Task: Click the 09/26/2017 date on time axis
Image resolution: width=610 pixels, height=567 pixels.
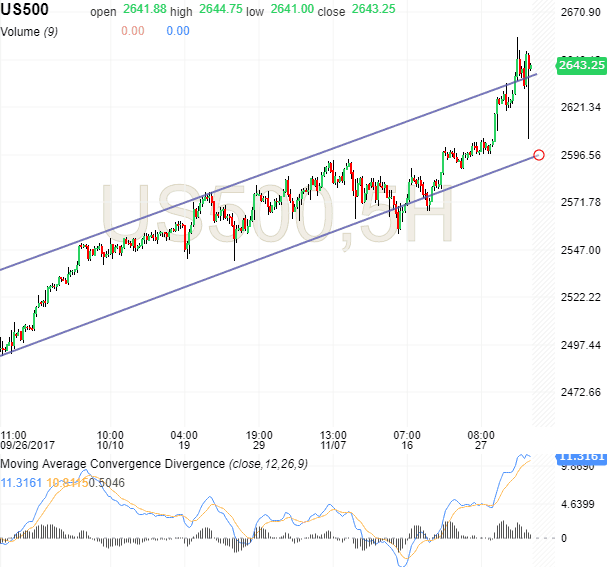Action: pos(26,447)
